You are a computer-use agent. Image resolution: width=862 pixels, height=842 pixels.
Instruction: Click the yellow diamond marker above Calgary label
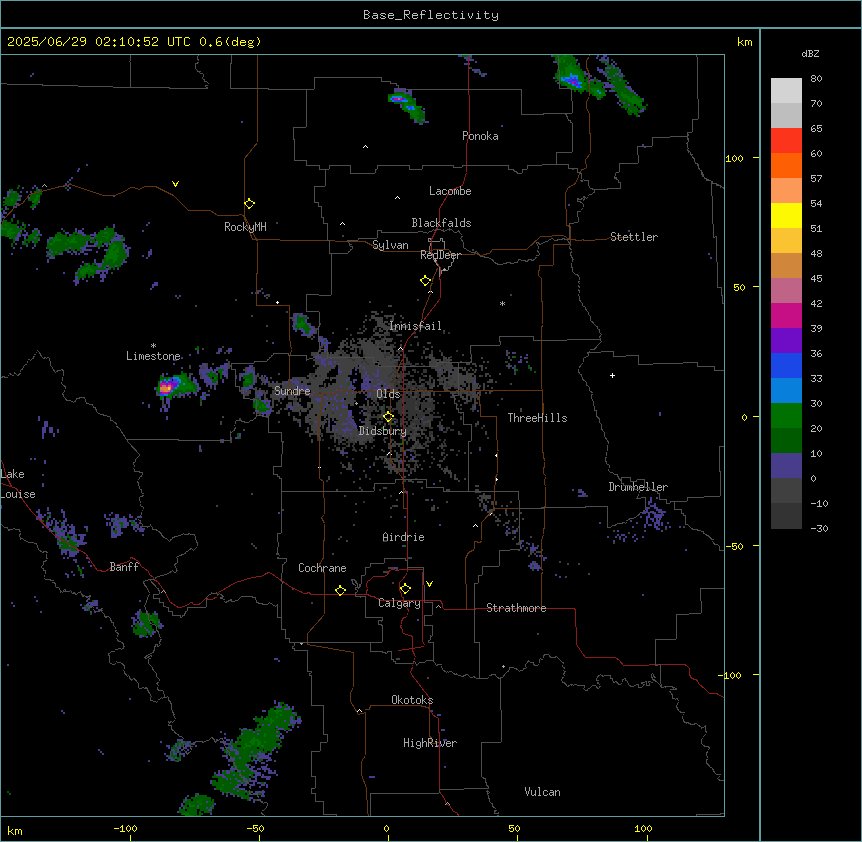pos(405,589)
